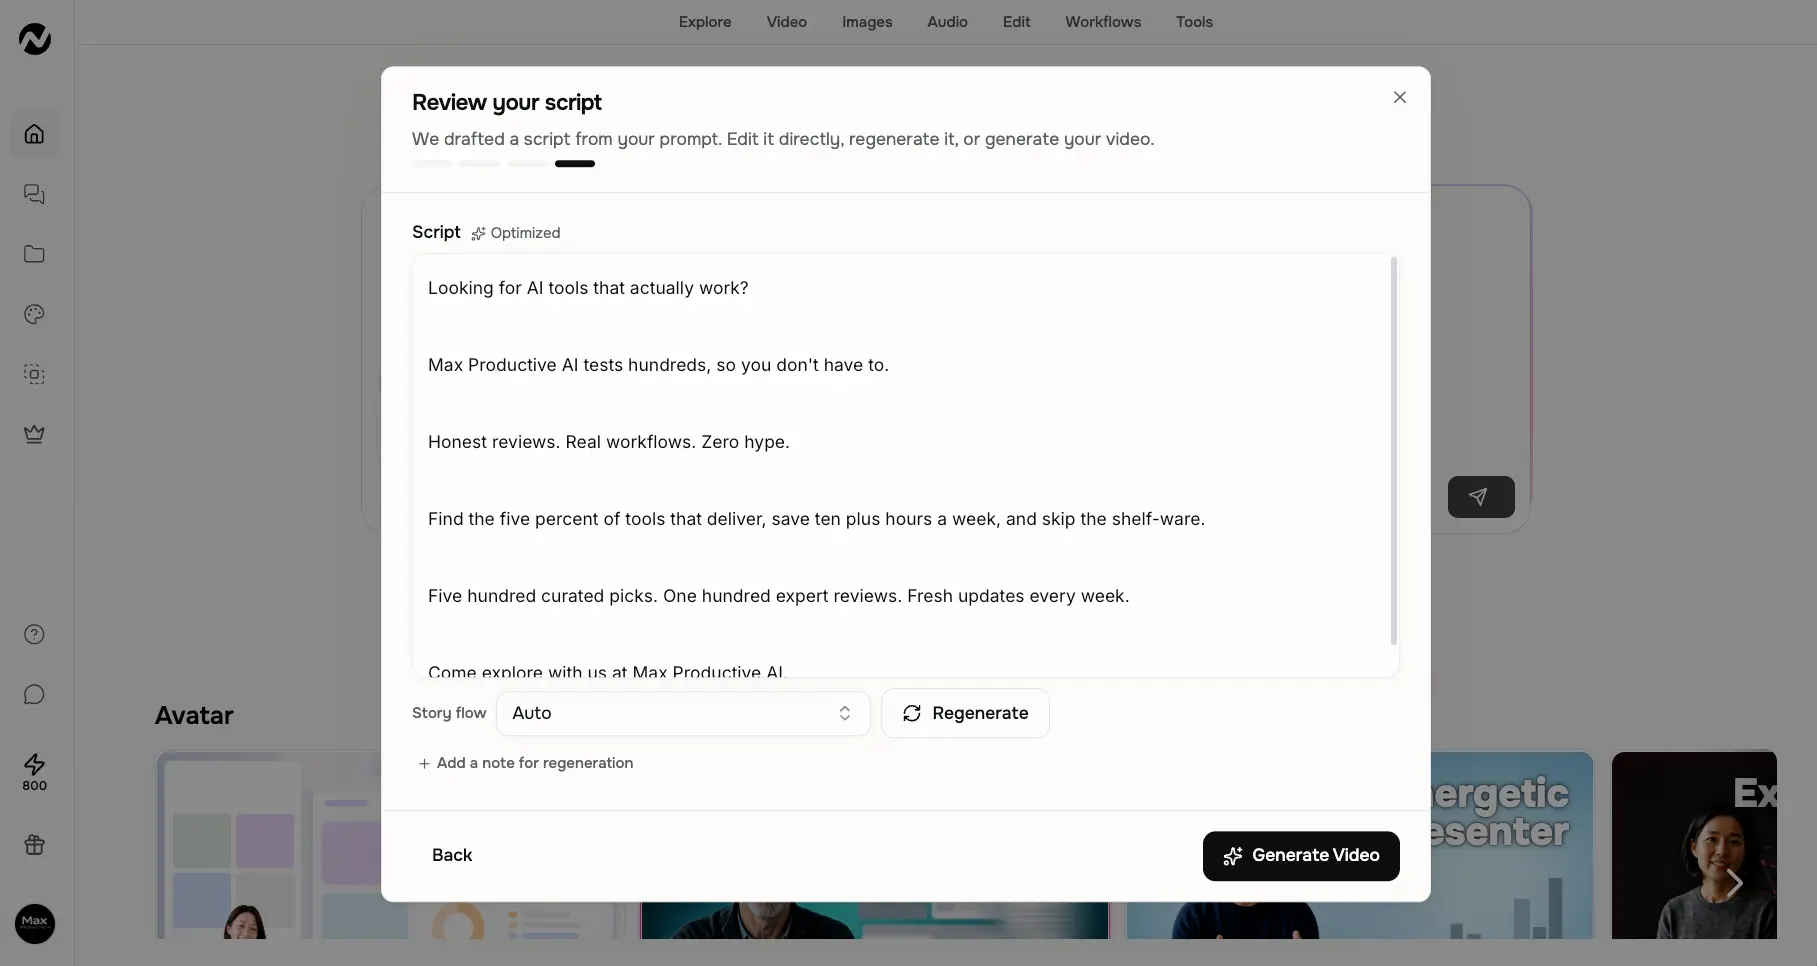This screenshot has width=1817, height=966.
Task: Open the speech bubble feedback icon
Action: pos(35,694)
